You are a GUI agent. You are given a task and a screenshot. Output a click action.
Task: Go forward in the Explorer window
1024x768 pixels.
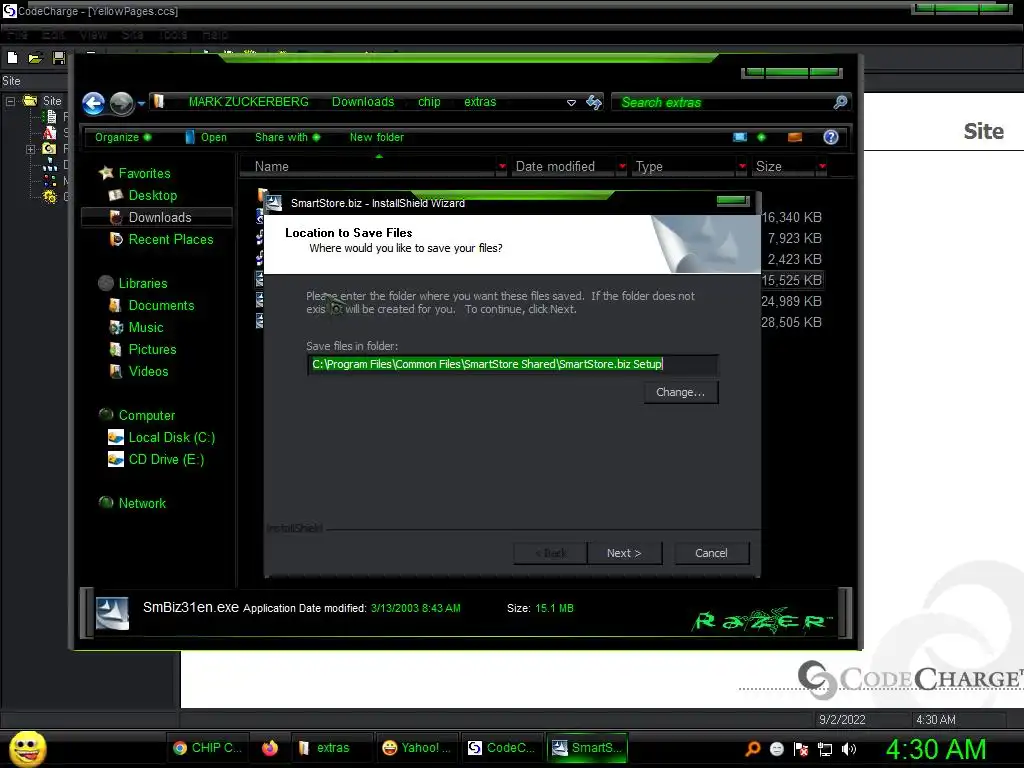pos(121,103)
